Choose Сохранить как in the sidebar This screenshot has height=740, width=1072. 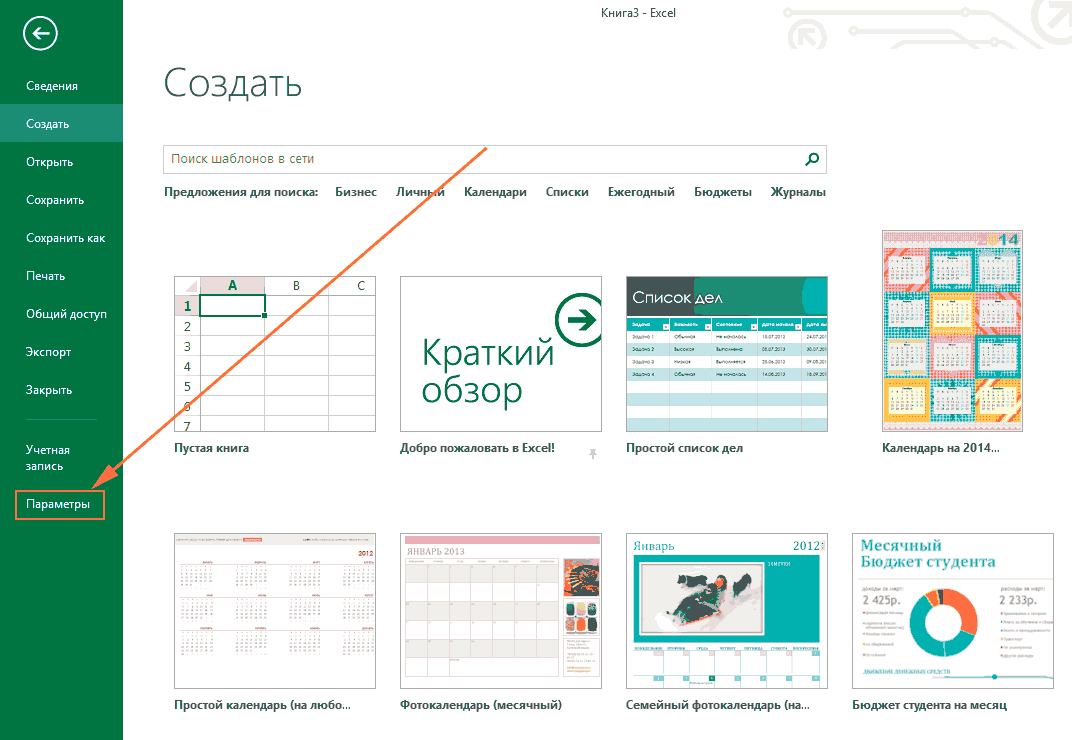point(66,237)
